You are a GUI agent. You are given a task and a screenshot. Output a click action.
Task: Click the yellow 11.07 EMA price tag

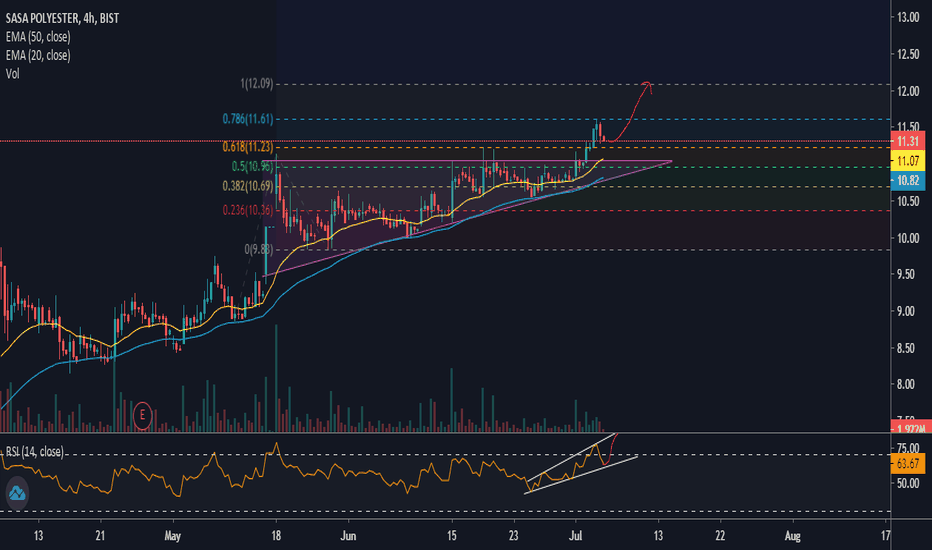pos(908,161)
